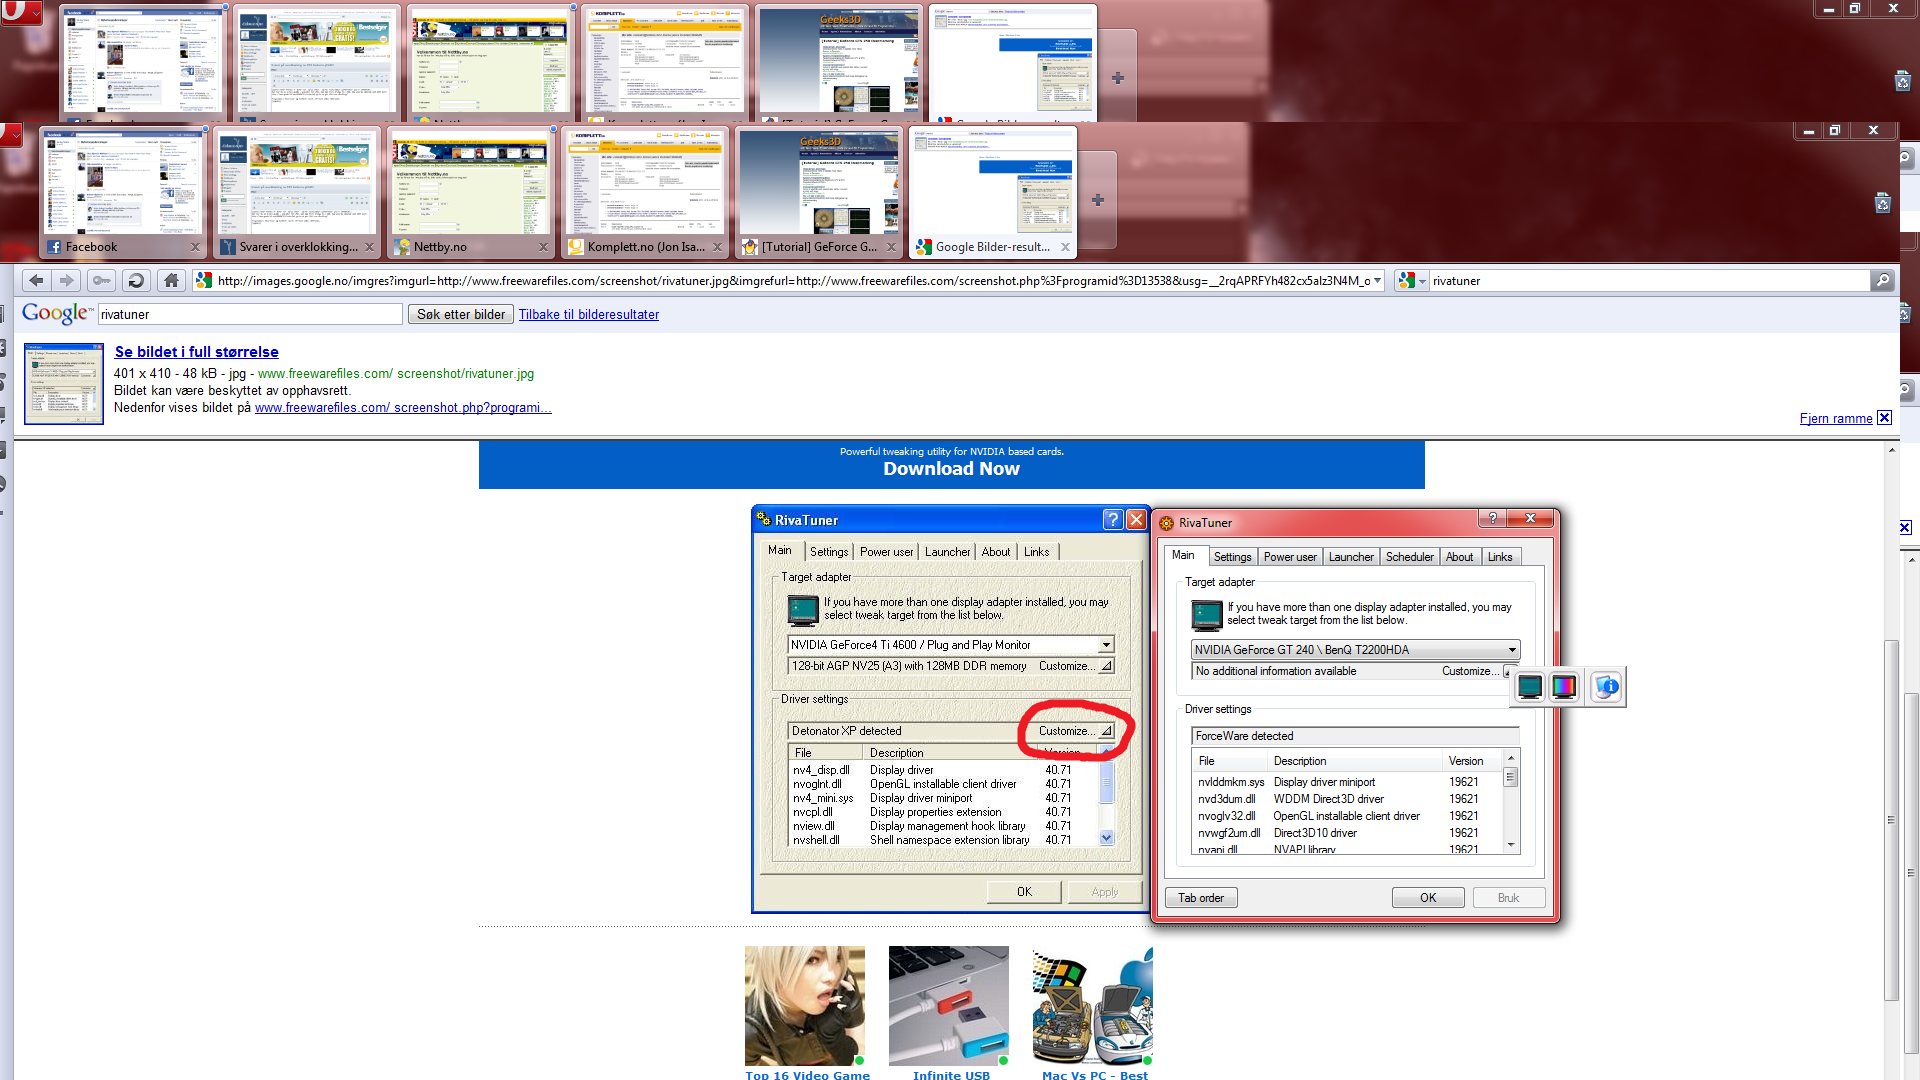Open the Scheduler tab in RivaTuner
This screenshot has height=1080, width=1920.
pos(1410,557)
